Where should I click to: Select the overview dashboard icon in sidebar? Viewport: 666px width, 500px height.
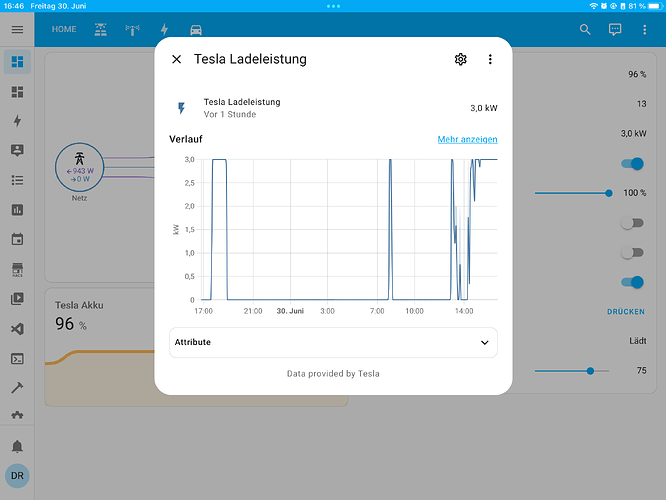[x=17, y=62]
